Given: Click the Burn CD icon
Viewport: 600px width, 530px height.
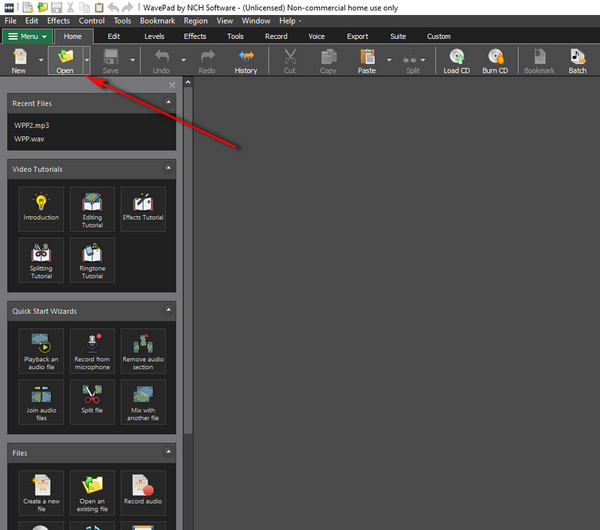Looking at the screenshot, I should pyautogui.click(x=495, y=60).
